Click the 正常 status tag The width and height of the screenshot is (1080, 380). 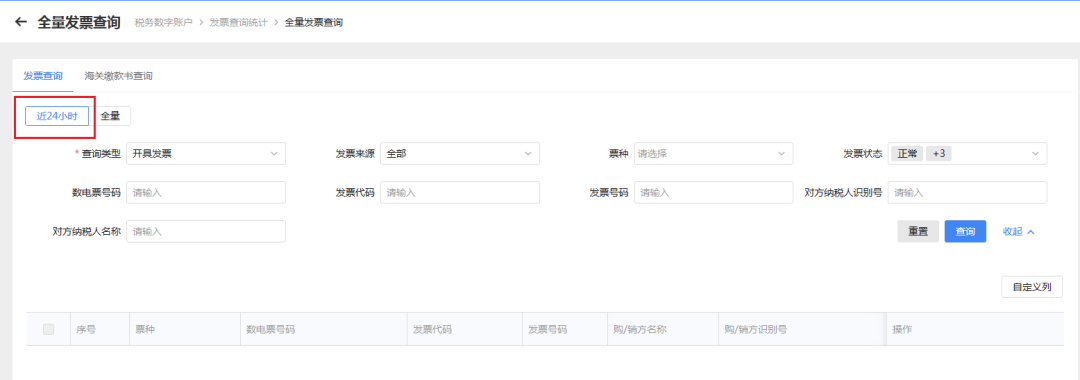point(907,154)
